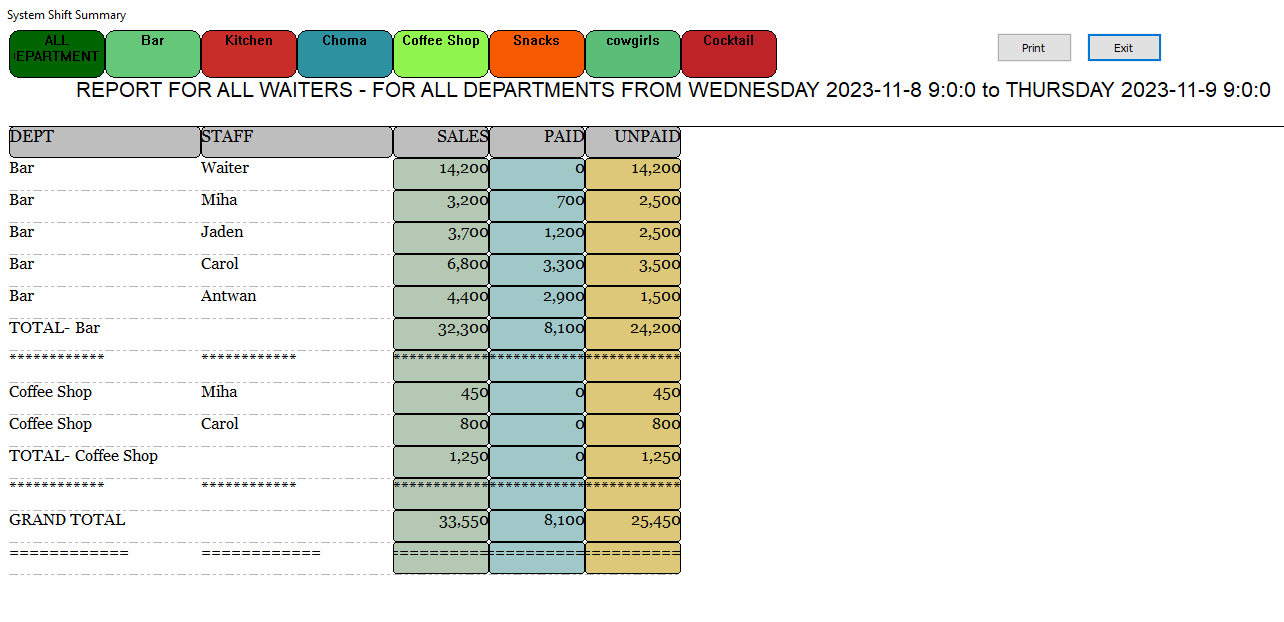Viewport: 1284px width, 622px height.
Task: Click the PAID column header
Action: coord(537,142)
